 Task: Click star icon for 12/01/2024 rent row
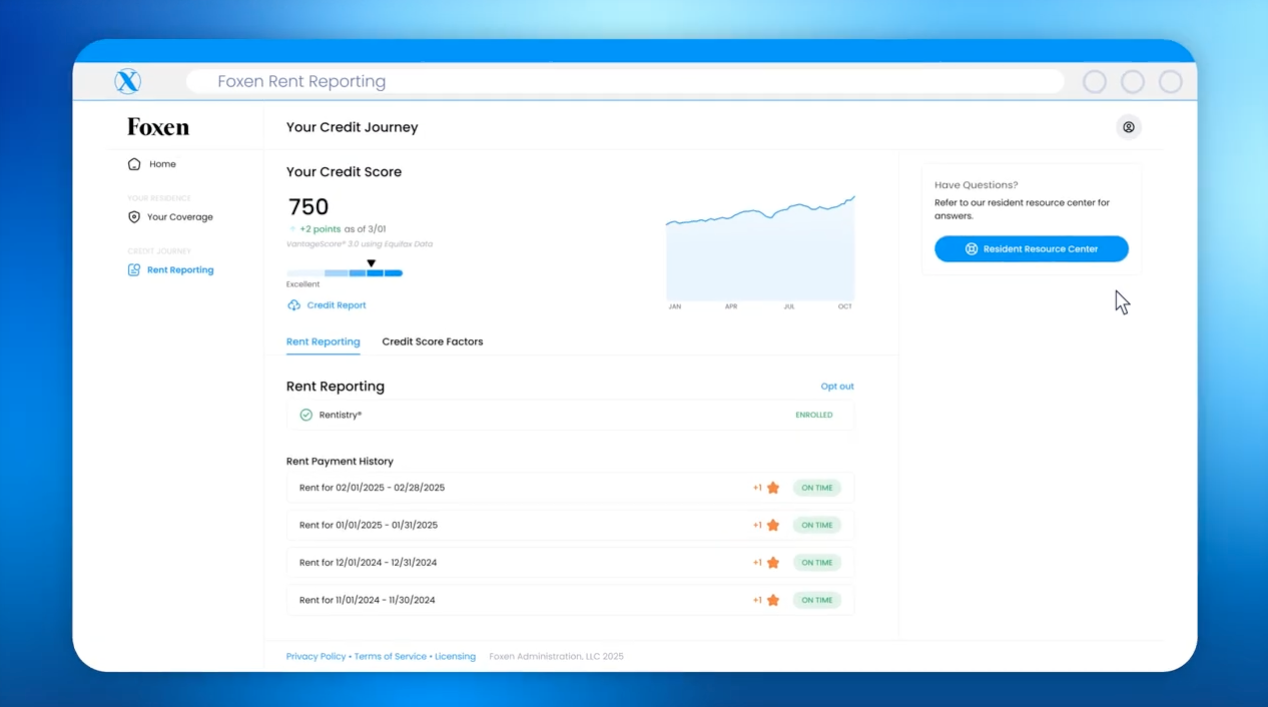pos(773,563)
